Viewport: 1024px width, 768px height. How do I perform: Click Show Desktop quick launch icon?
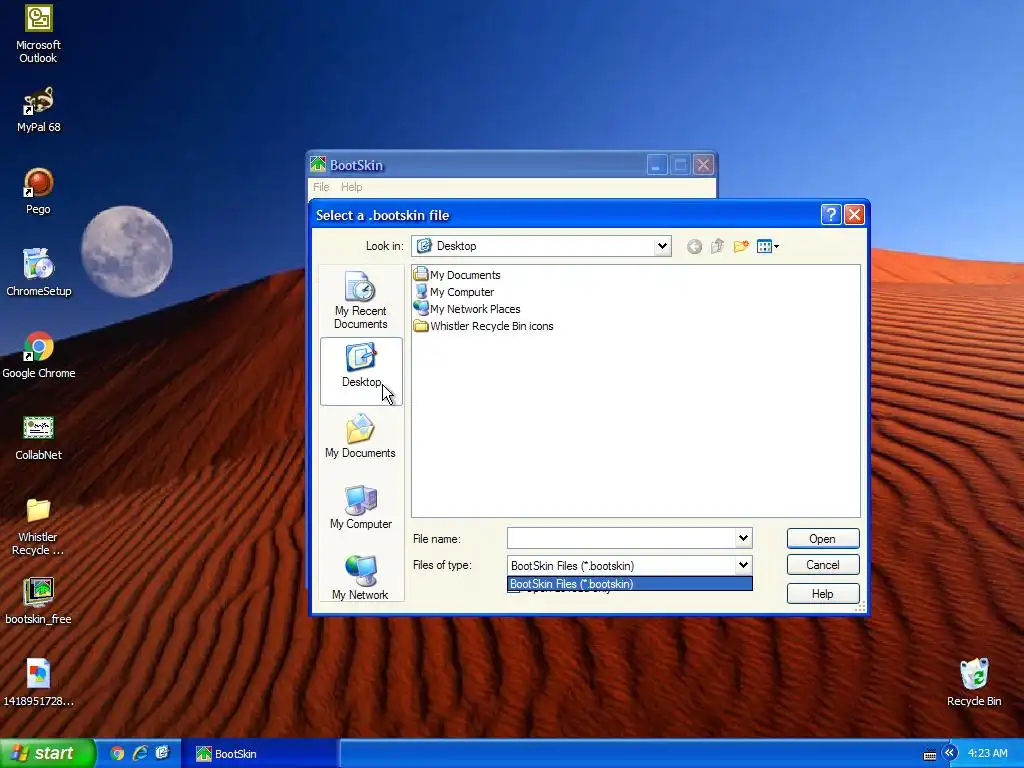tap(162, 753)
